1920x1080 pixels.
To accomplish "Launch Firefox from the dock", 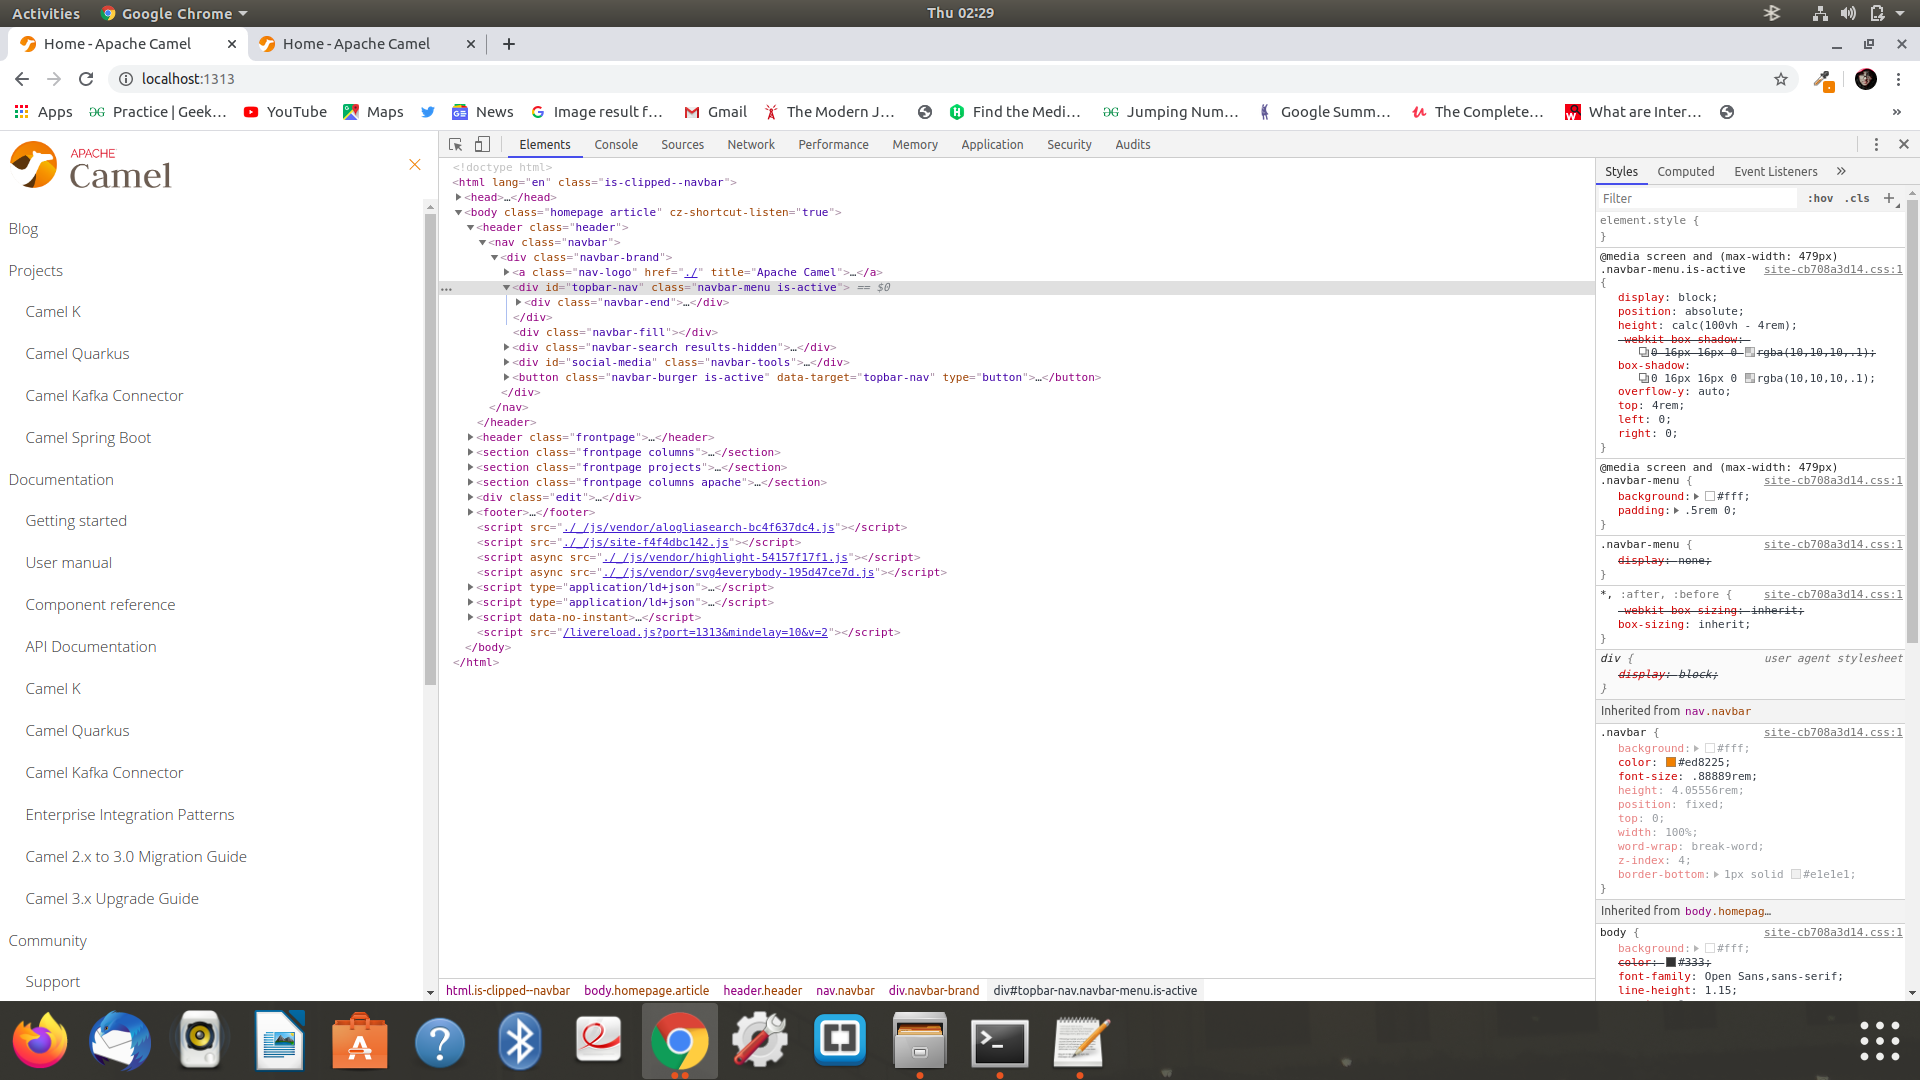I will [x=40, y=1041].
